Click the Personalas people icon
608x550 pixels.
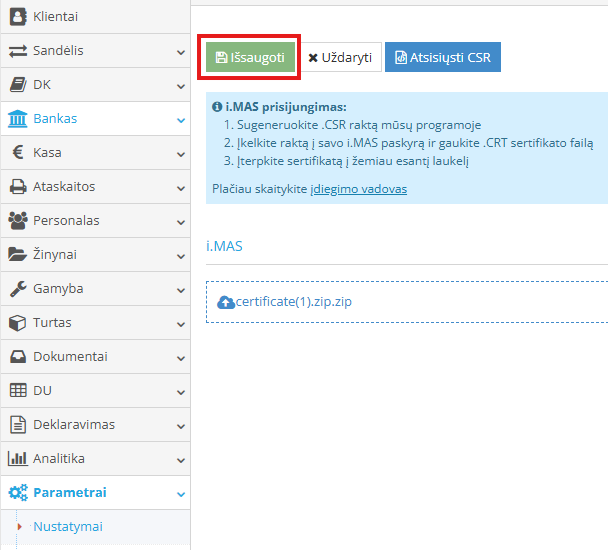[x=17, y=220]
